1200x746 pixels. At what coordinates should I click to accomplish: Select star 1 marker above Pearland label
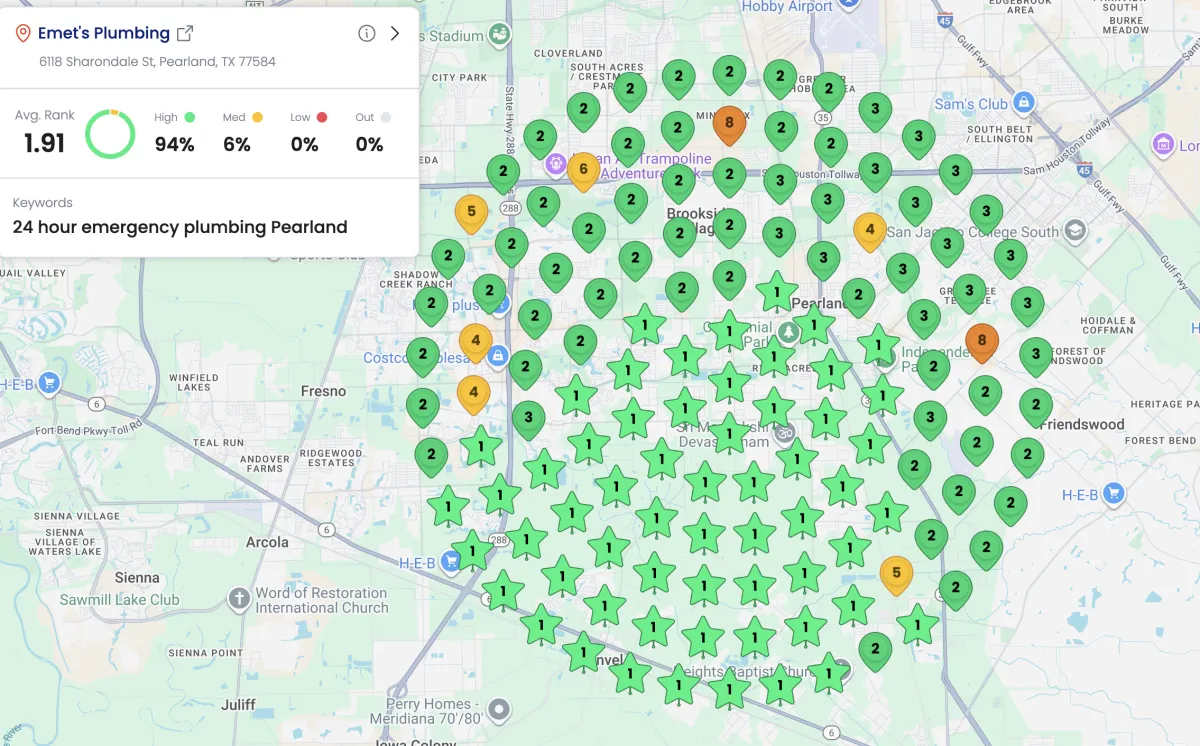point(777,292)
